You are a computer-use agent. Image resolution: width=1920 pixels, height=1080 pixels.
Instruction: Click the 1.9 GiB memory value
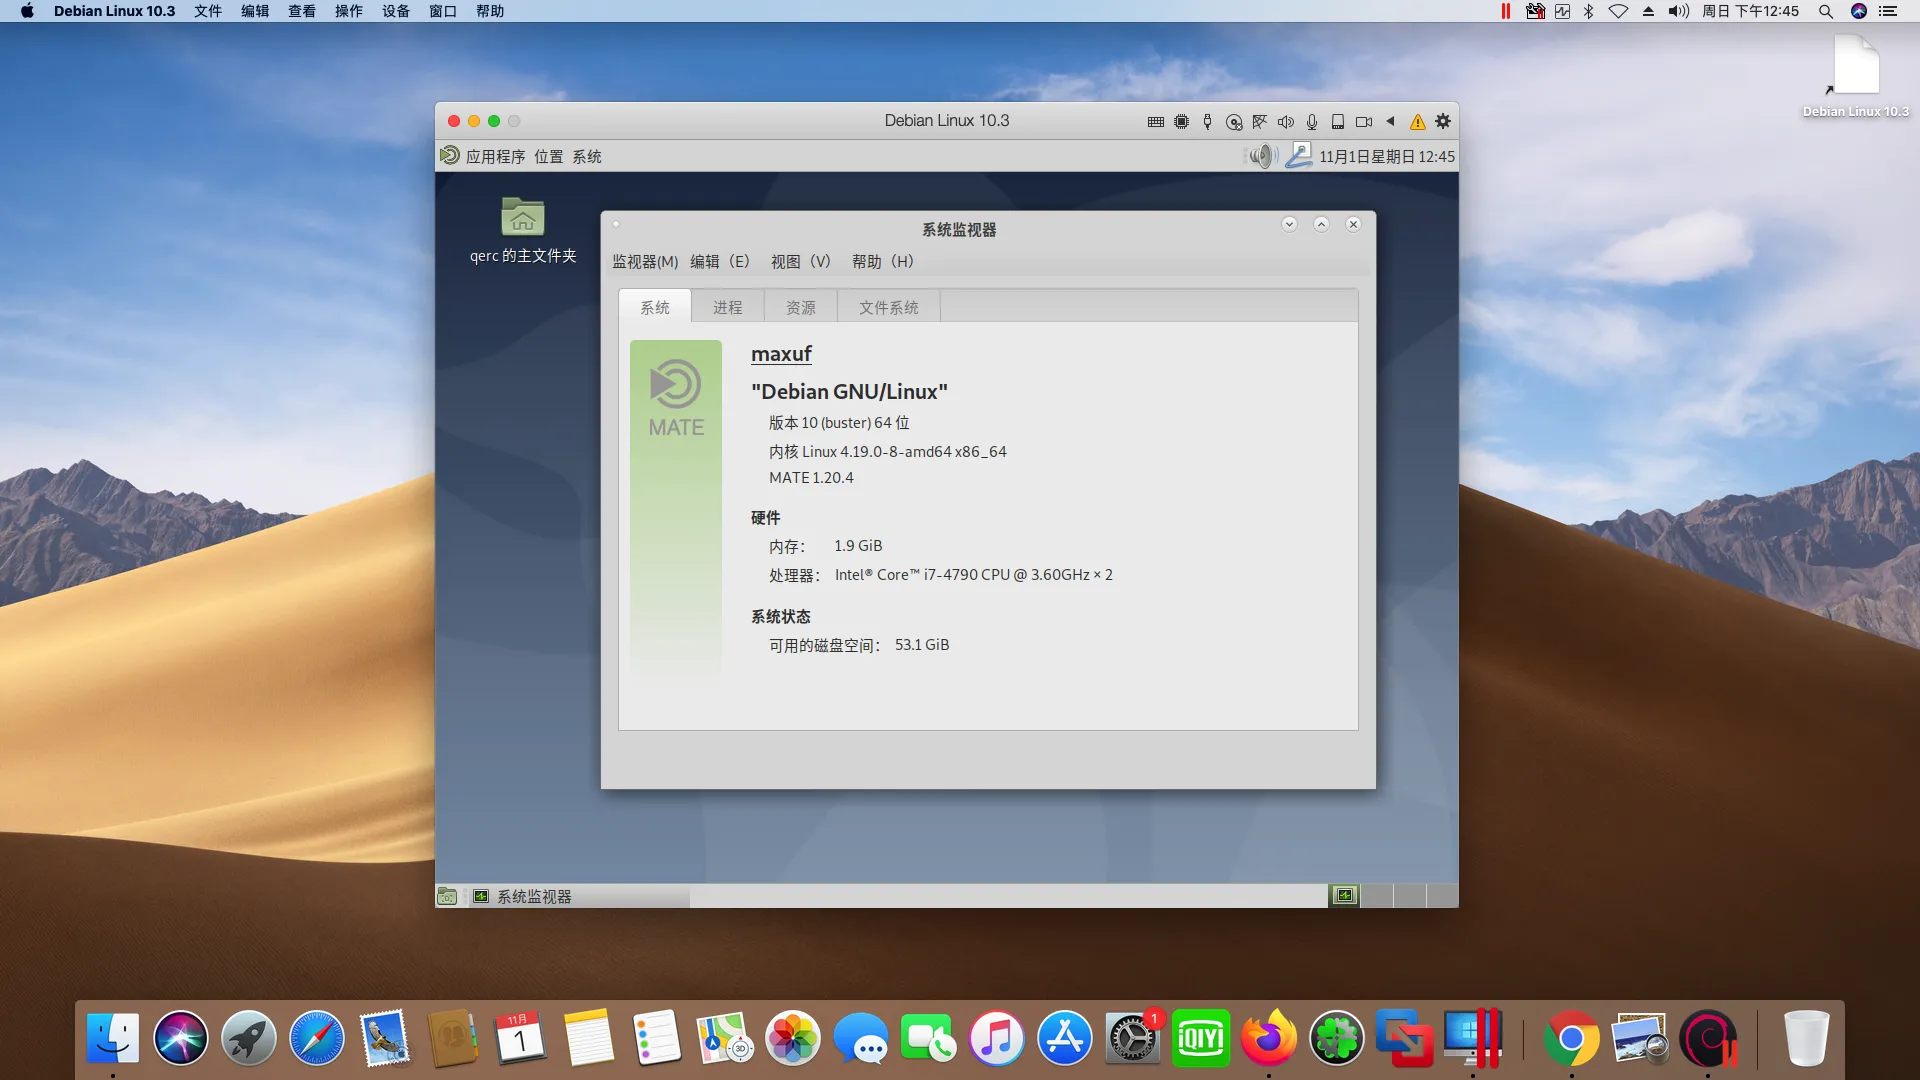(858, 546)
